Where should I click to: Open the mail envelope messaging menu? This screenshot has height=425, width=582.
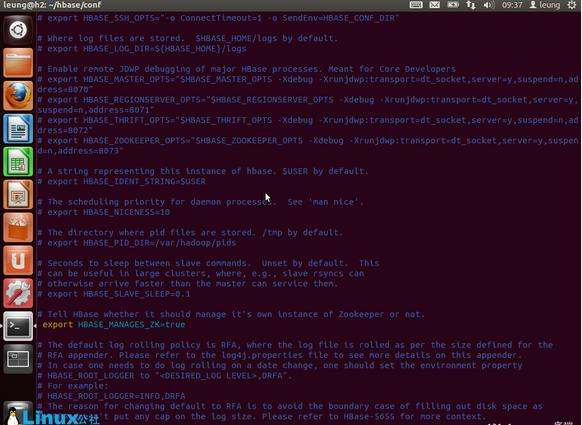pos(435,5)
